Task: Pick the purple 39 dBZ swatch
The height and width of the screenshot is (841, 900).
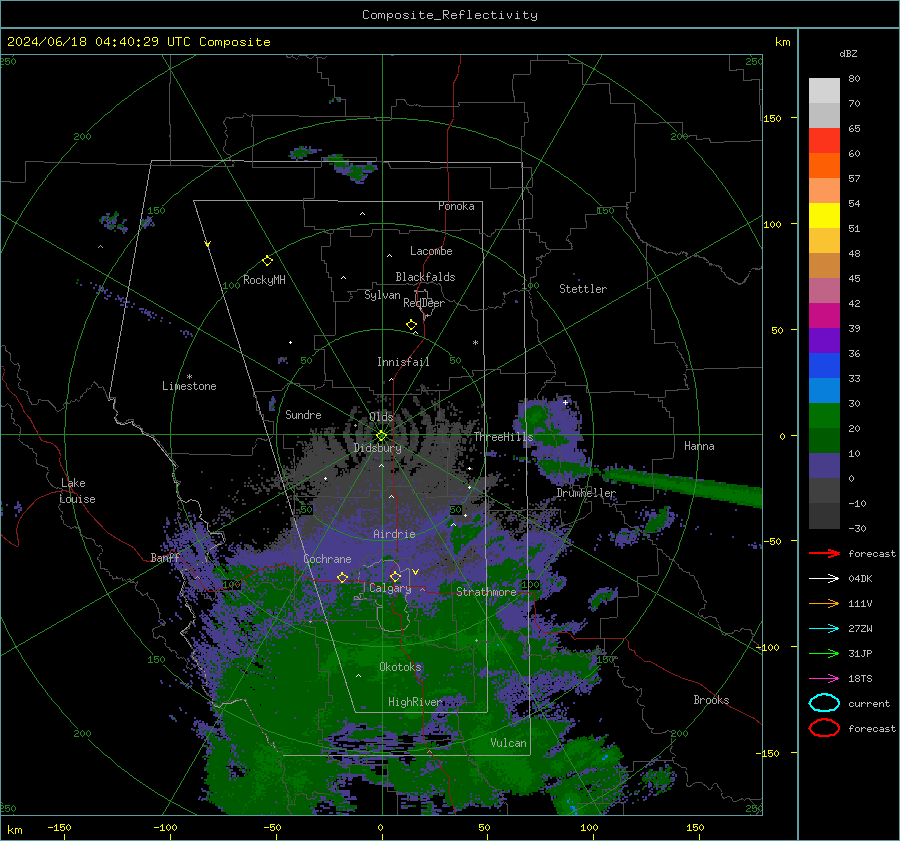Action: tap(824, 340)
